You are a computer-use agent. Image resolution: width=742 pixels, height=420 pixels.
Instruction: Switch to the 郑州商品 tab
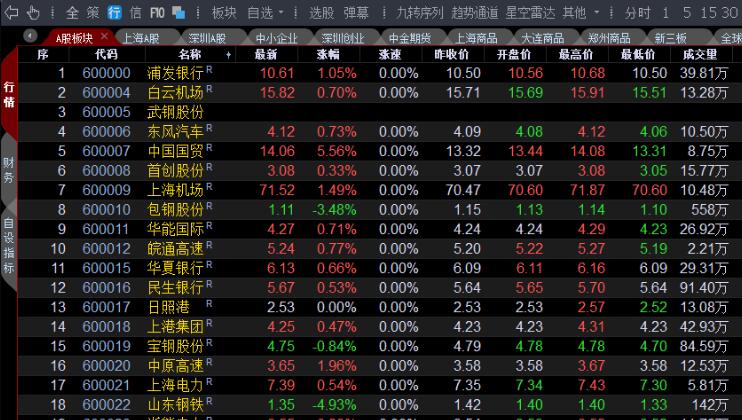point(608,38)
